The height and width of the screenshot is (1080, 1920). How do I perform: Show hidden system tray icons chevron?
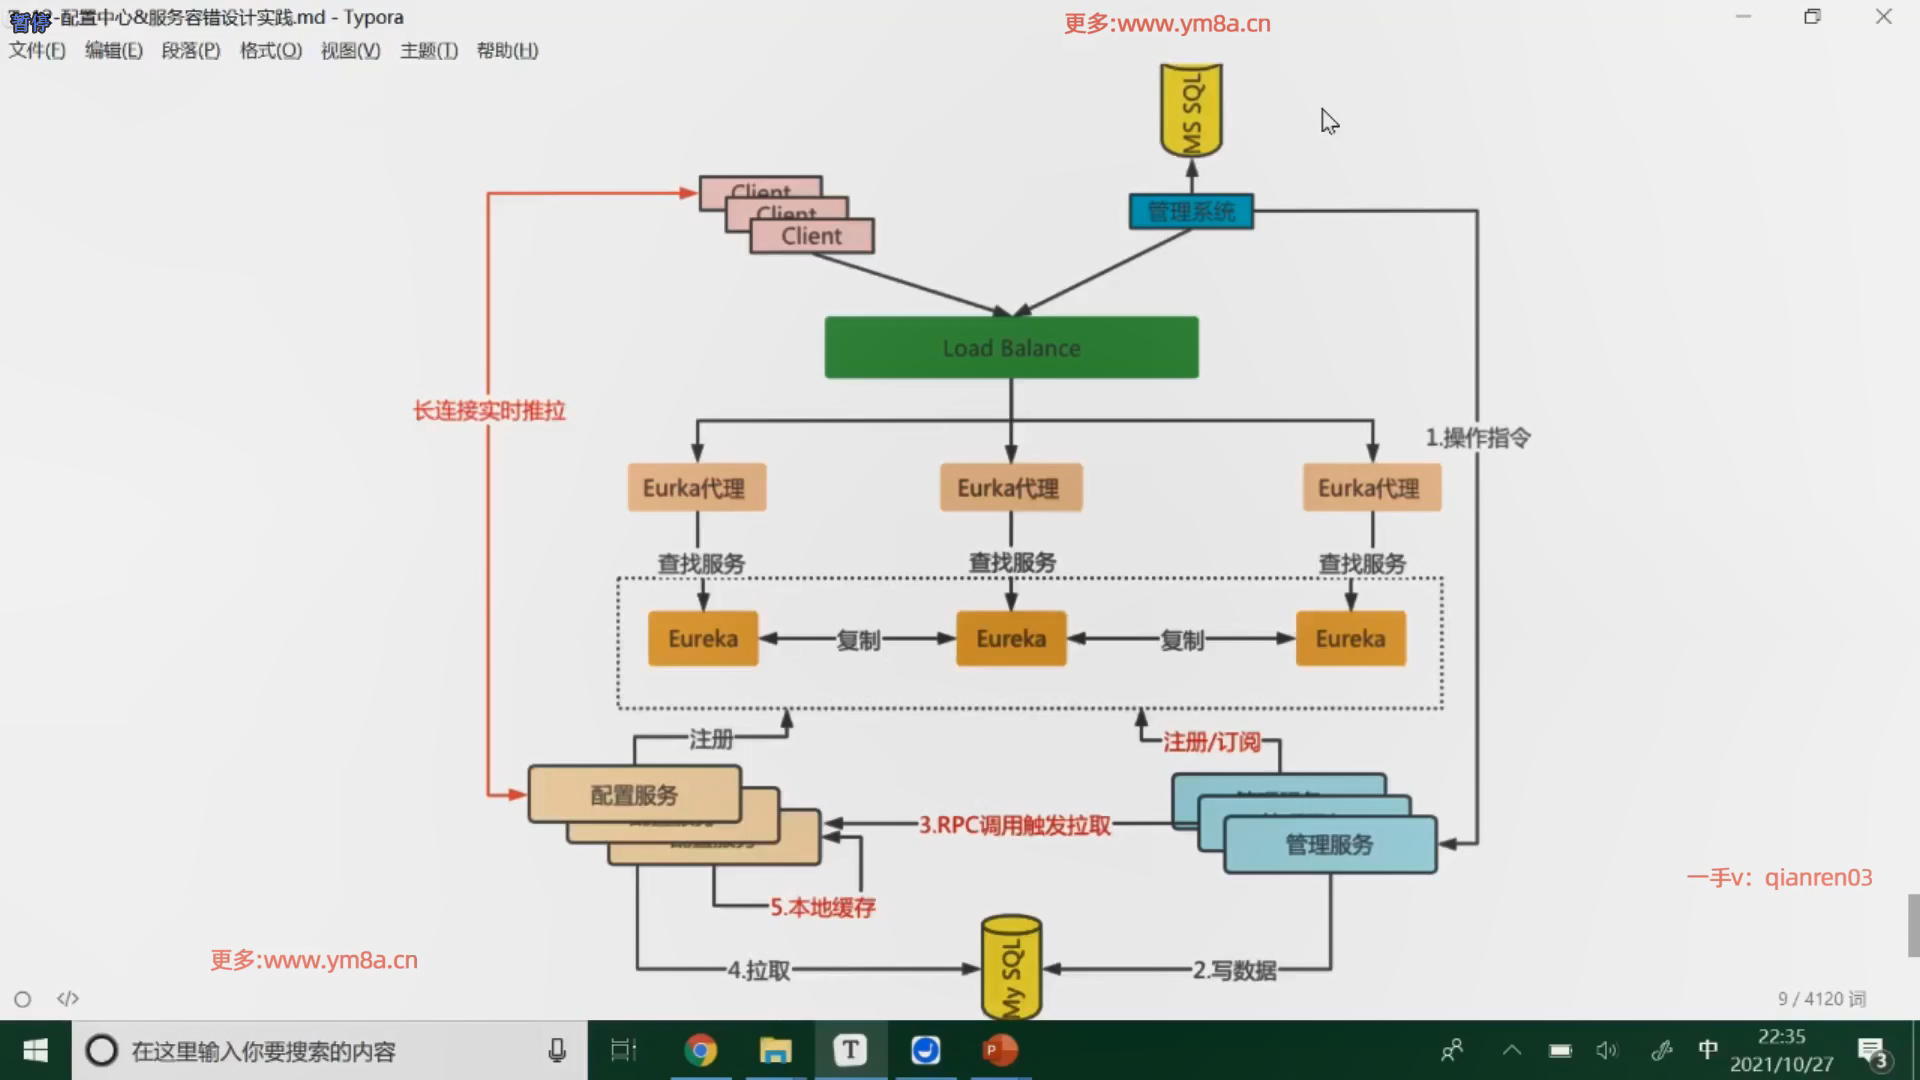click(1511, 1050)
